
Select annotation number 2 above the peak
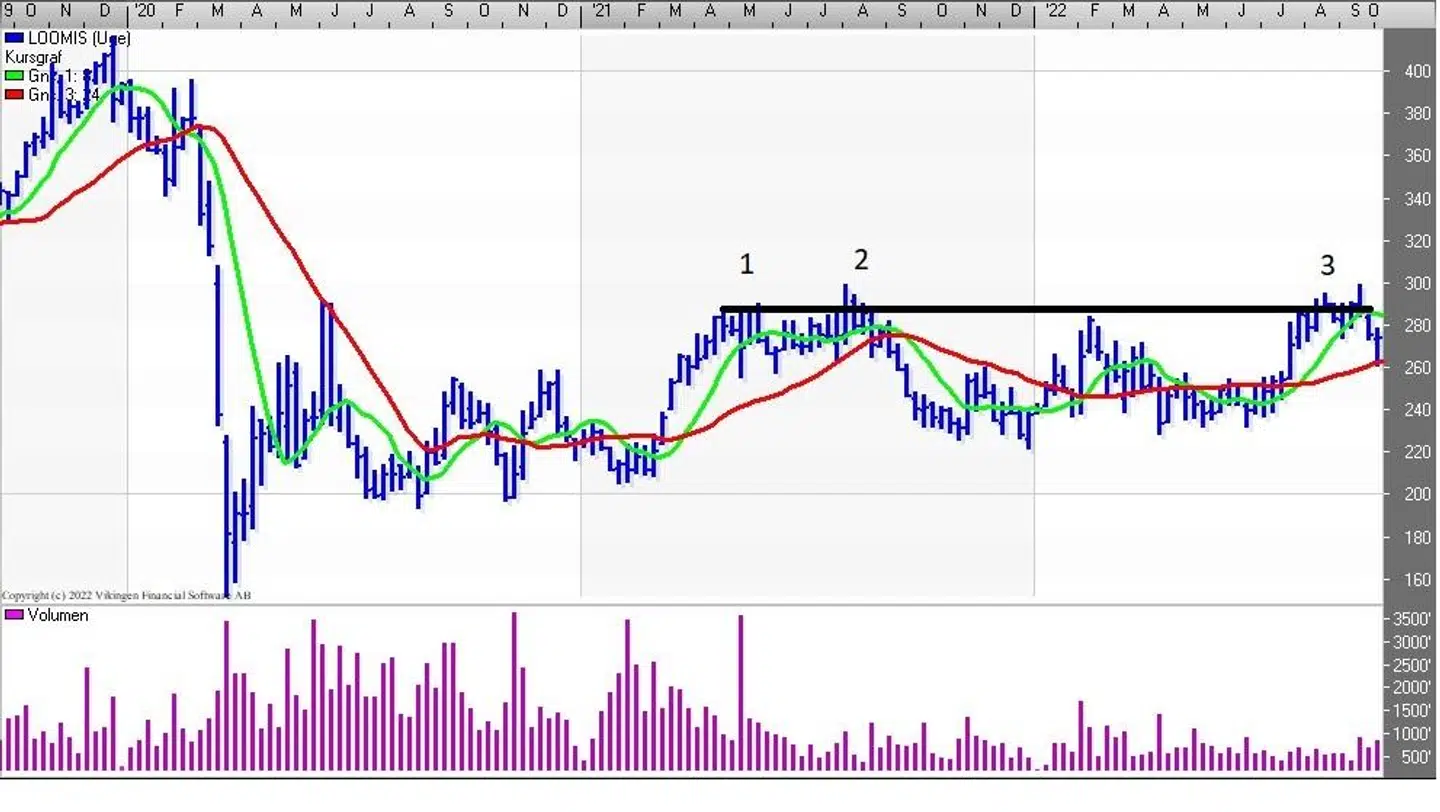pos(861,261)
